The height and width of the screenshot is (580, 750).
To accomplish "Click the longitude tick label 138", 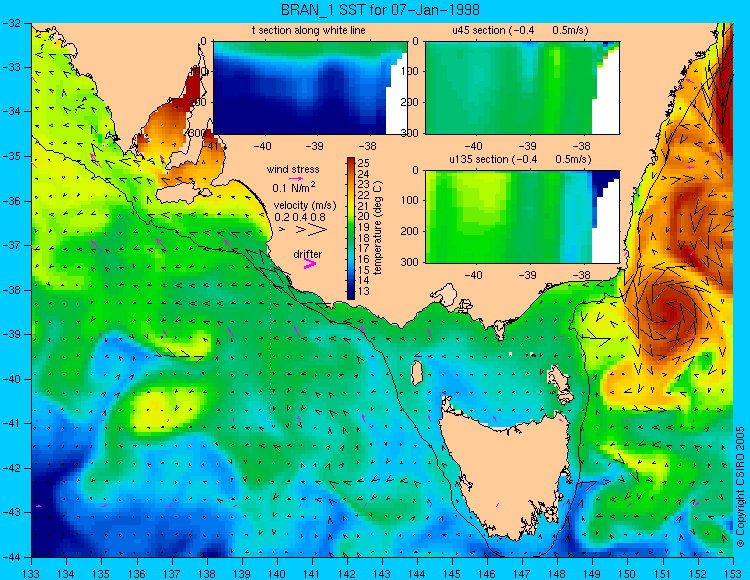I will 207,573.
